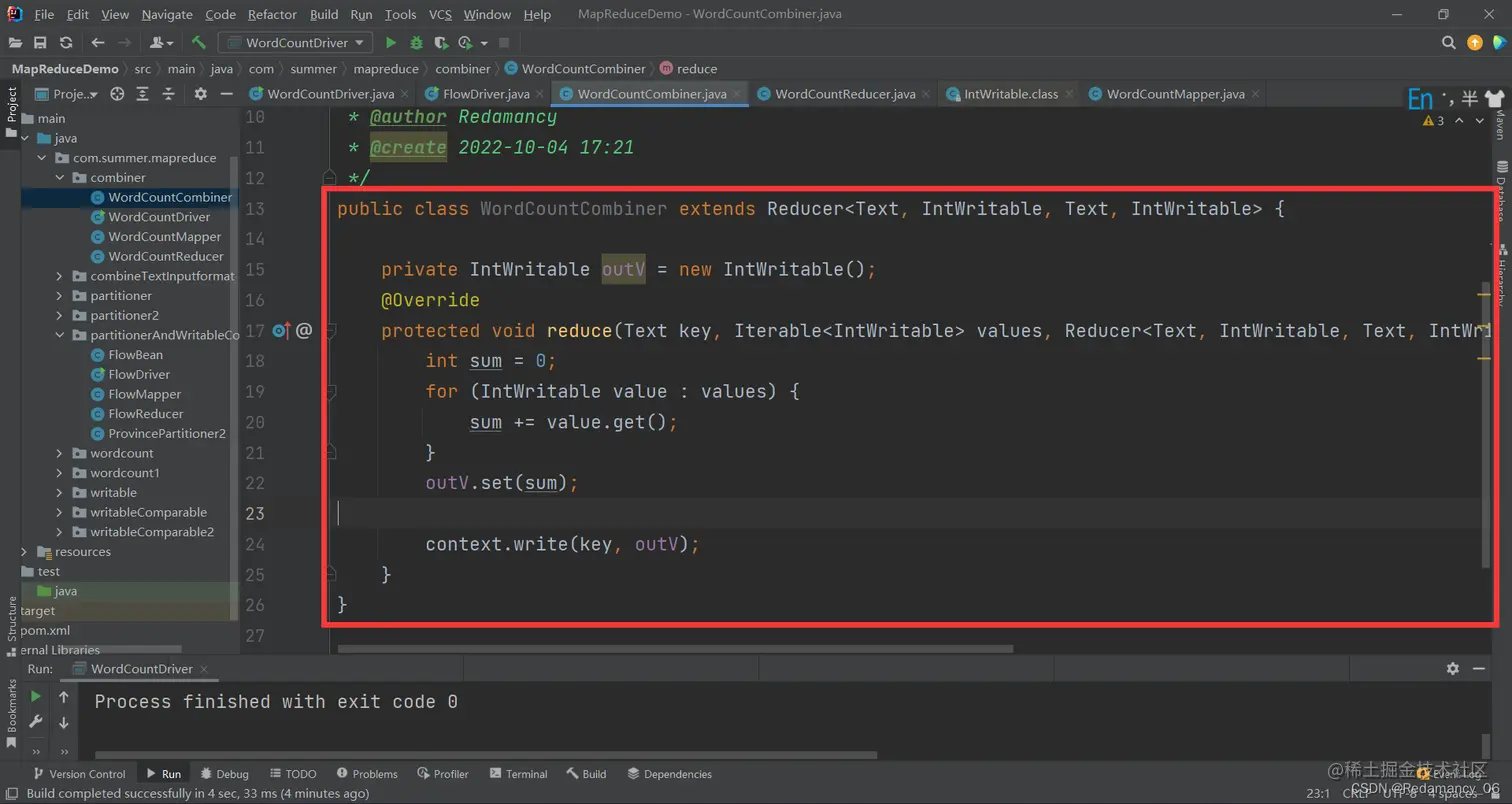Start debugging with the green bug icon
The width and height of the screenshot is (1512, 804).
[416, 43]
